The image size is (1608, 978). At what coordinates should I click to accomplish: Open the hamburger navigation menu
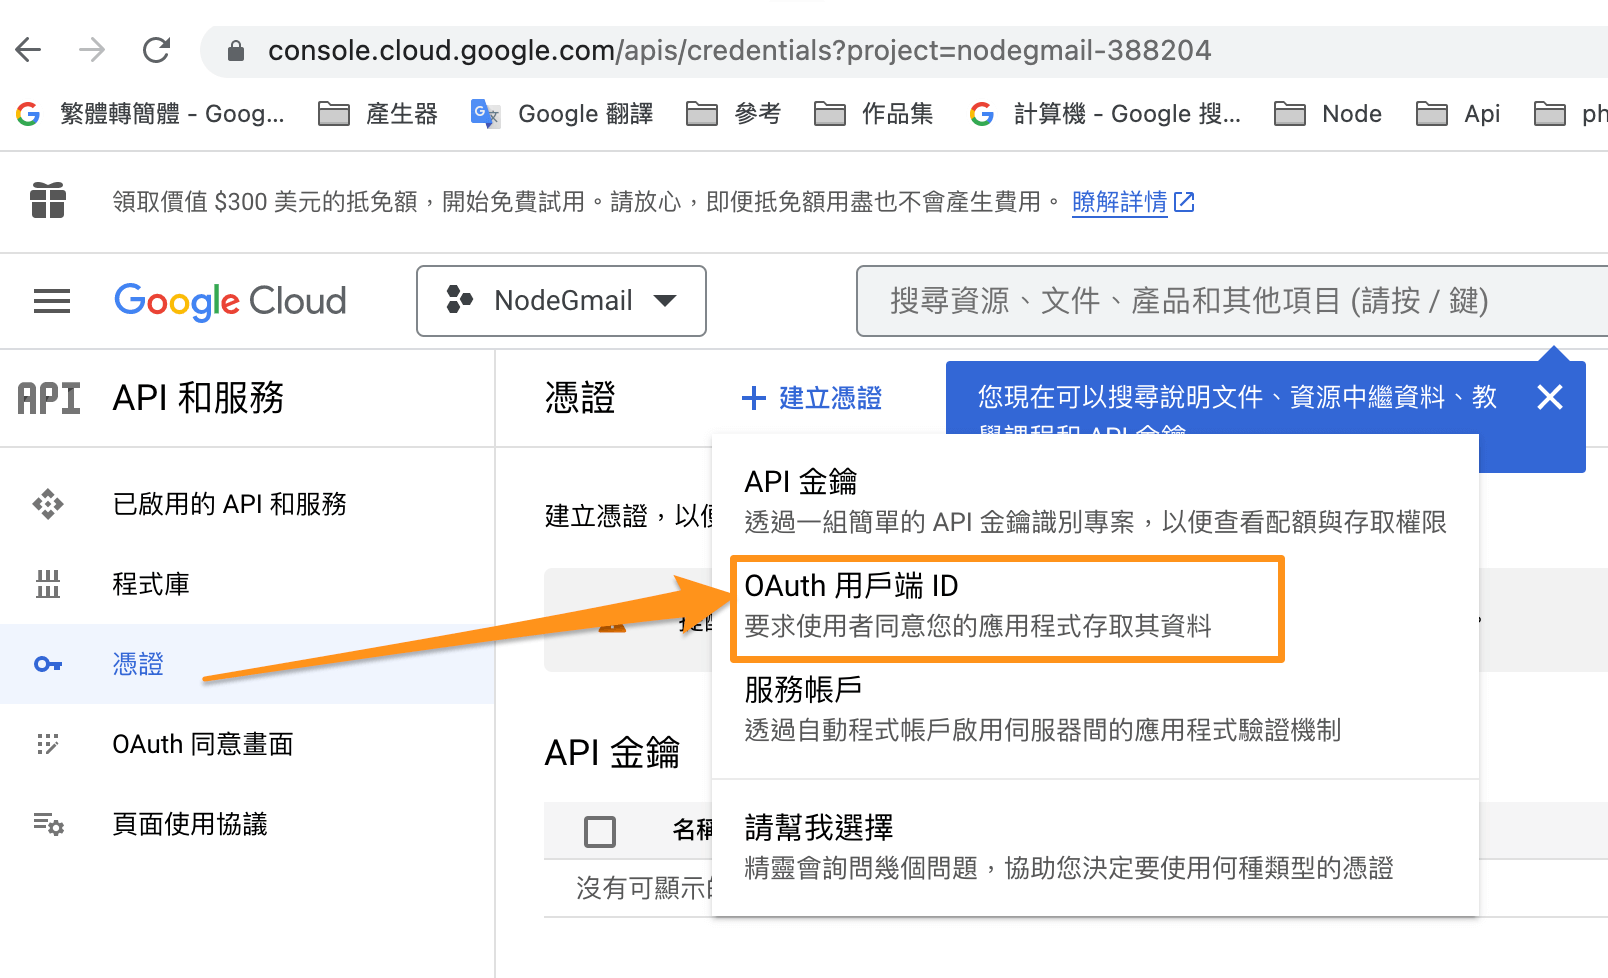point(52,301)
